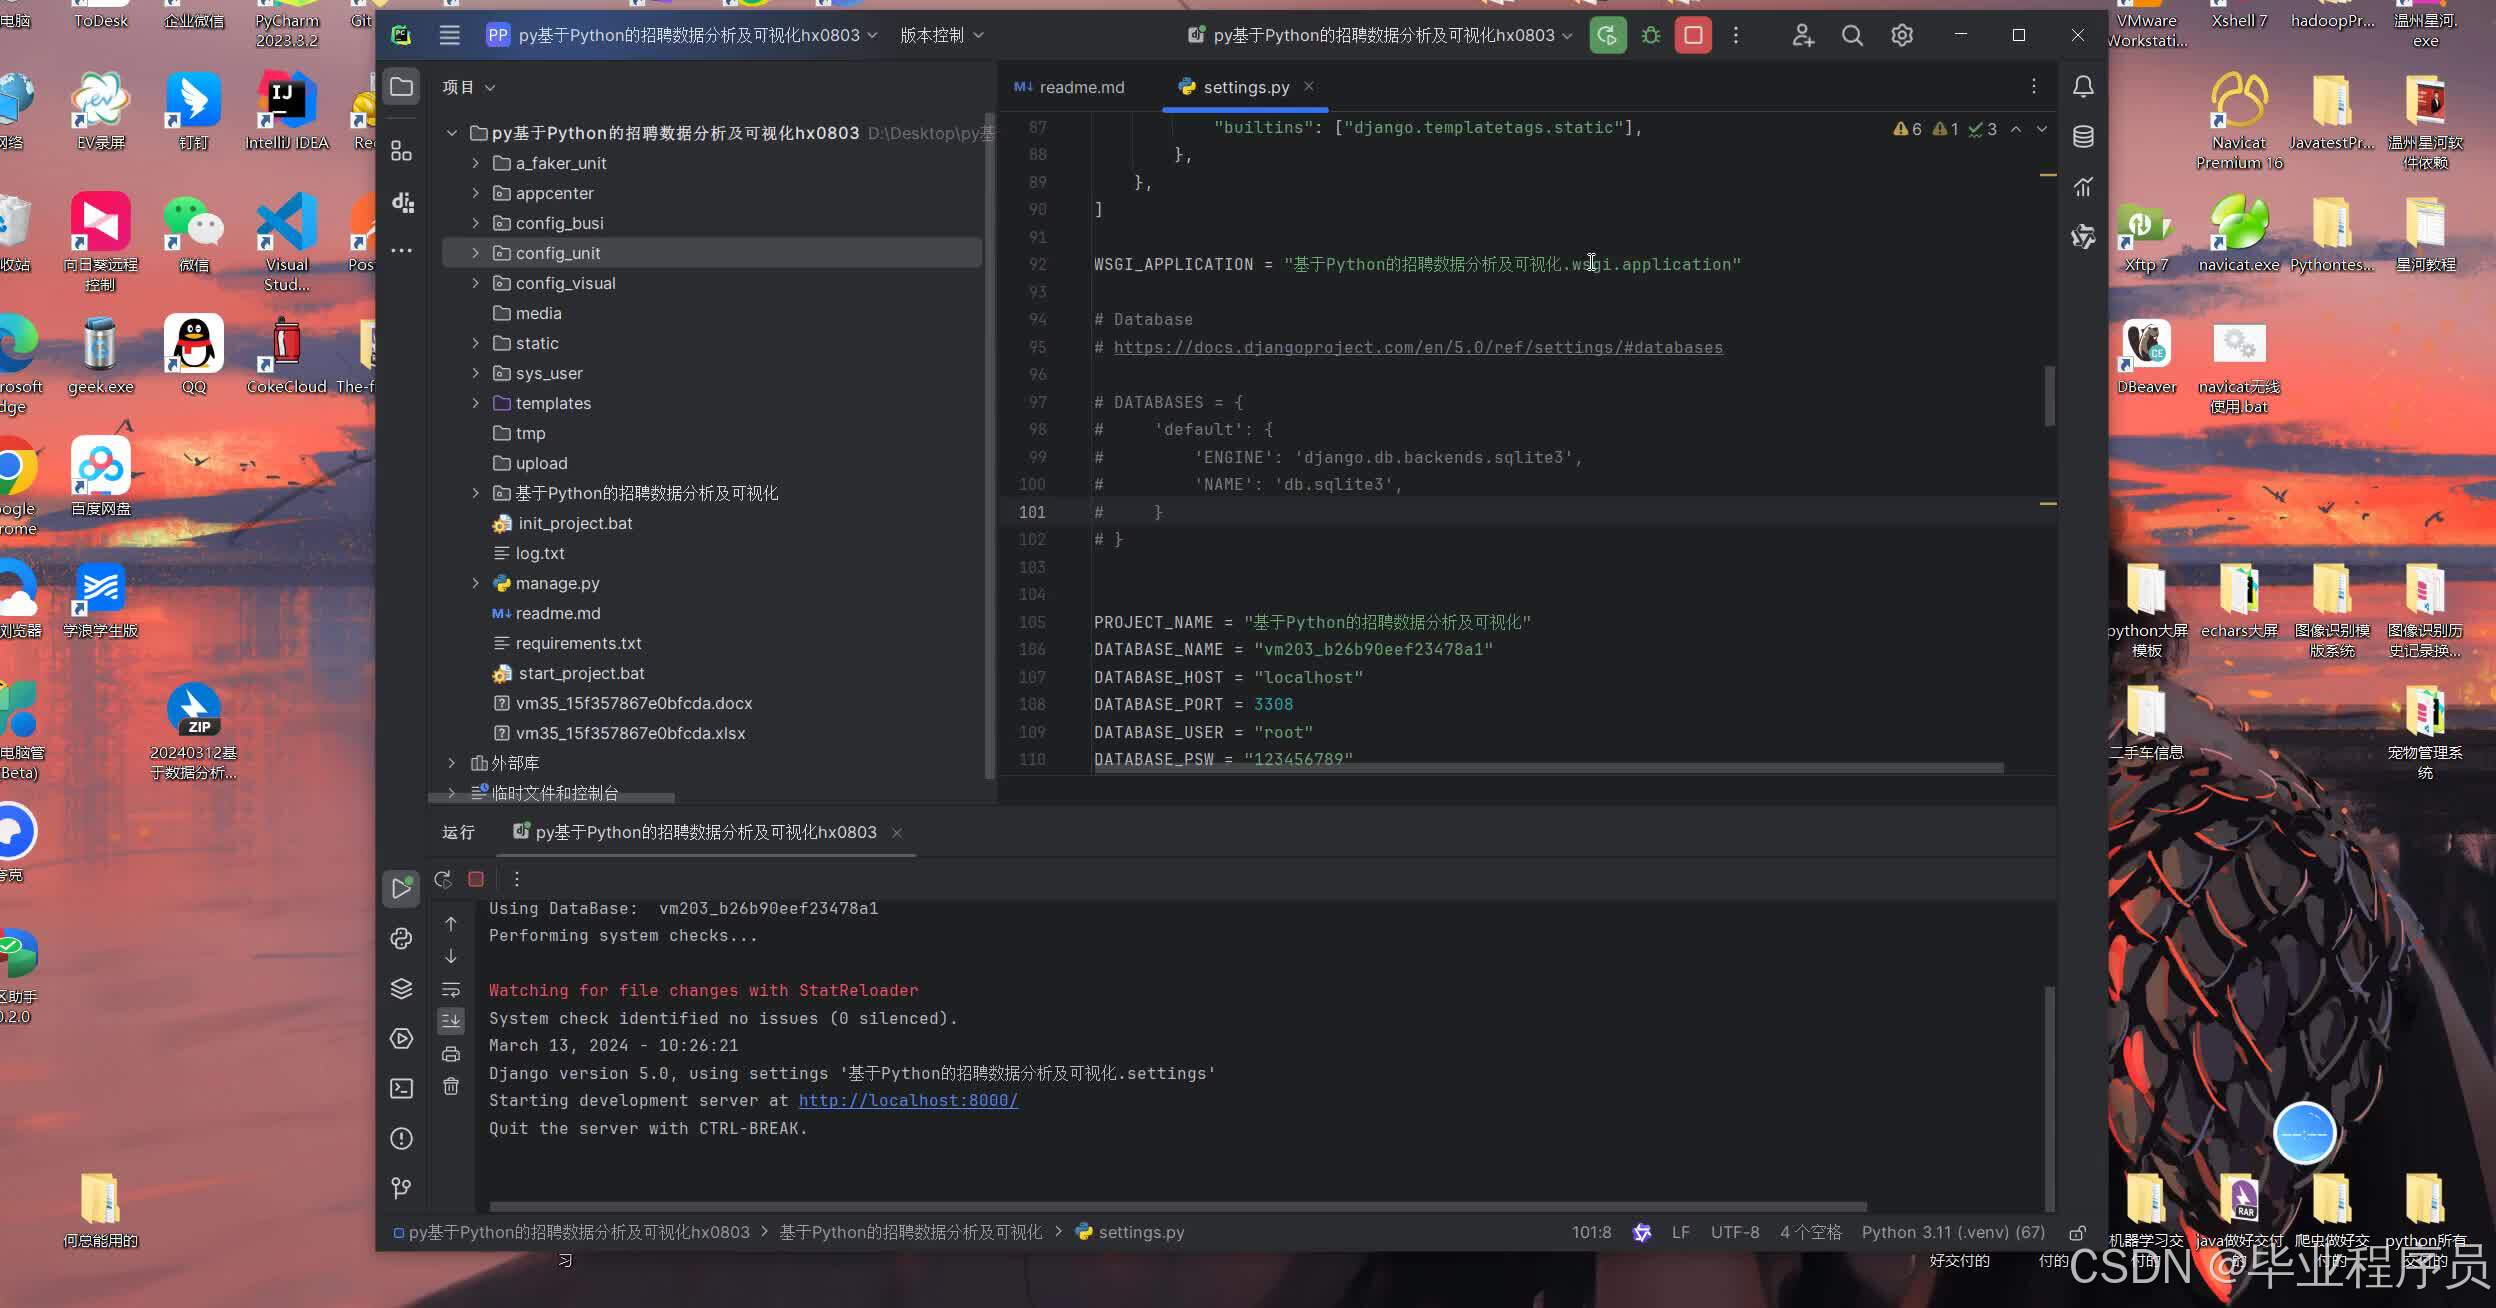Print console output icon
This screenshot has width=2496, height=1308.
click(451, 1054)
